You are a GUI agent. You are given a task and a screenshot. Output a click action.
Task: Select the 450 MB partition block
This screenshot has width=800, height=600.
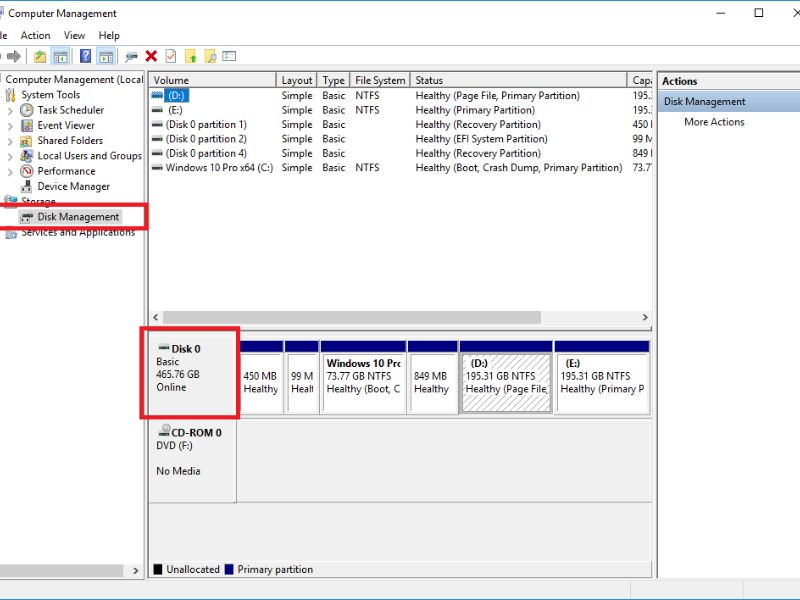pos(261,377)
